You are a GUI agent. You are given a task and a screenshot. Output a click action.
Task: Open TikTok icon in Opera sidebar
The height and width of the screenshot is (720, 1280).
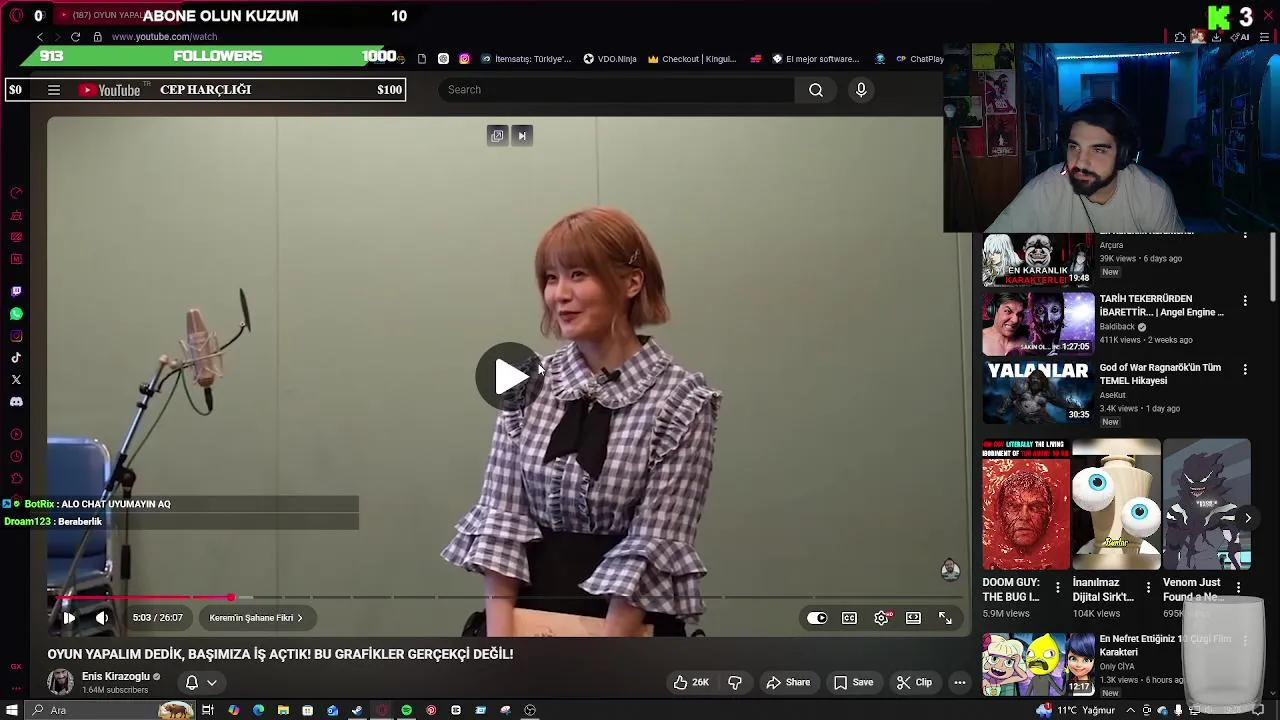point(16,358)
